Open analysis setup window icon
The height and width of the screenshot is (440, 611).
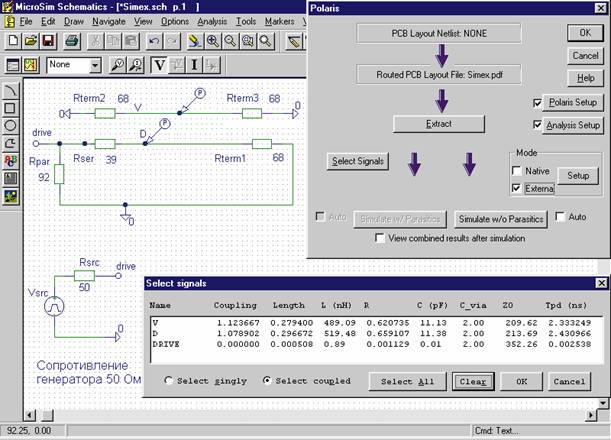pyautogui.click(x=13, y=65)
